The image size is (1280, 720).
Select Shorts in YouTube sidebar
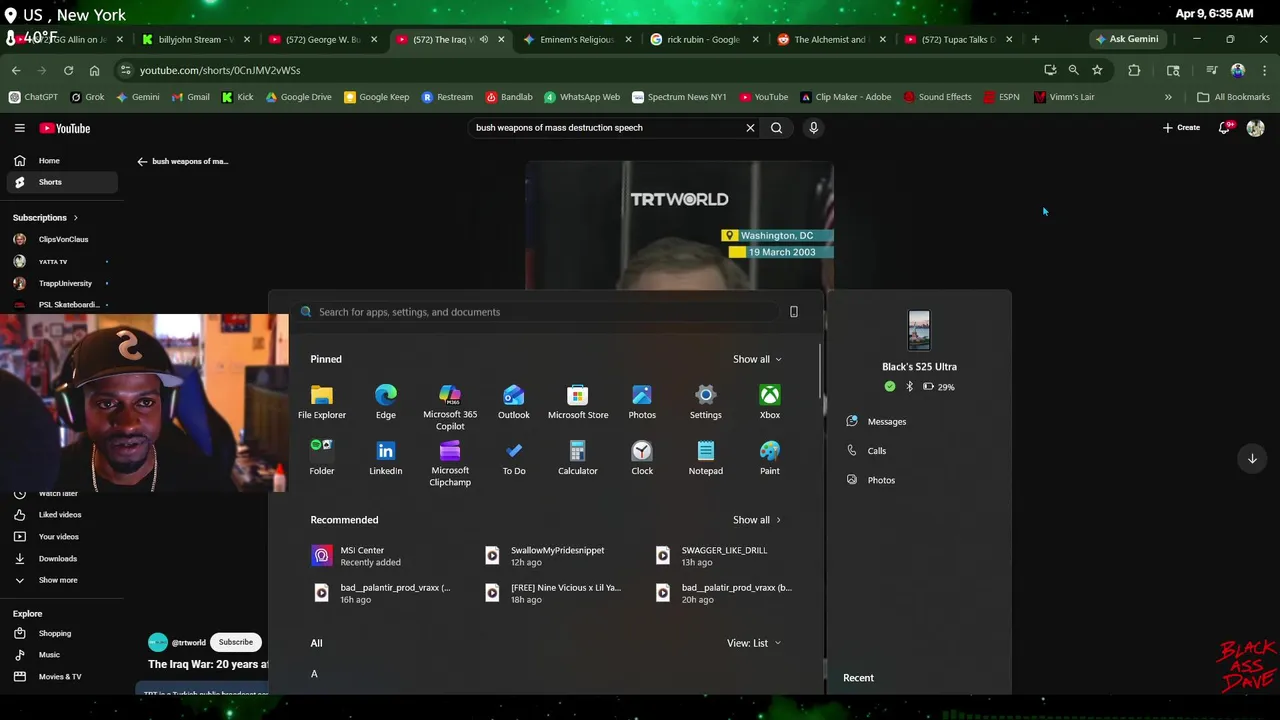(62, 182)
